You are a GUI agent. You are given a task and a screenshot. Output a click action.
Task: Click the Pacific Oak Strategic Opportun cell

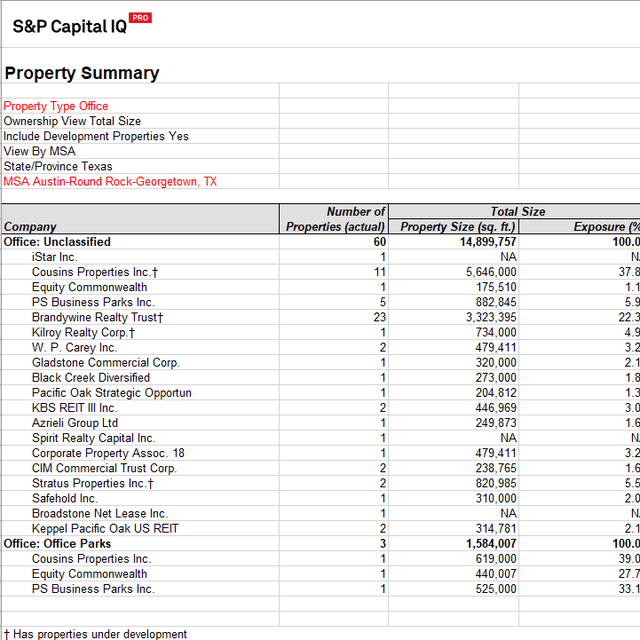pyautogui.click(x=141, y=393)
